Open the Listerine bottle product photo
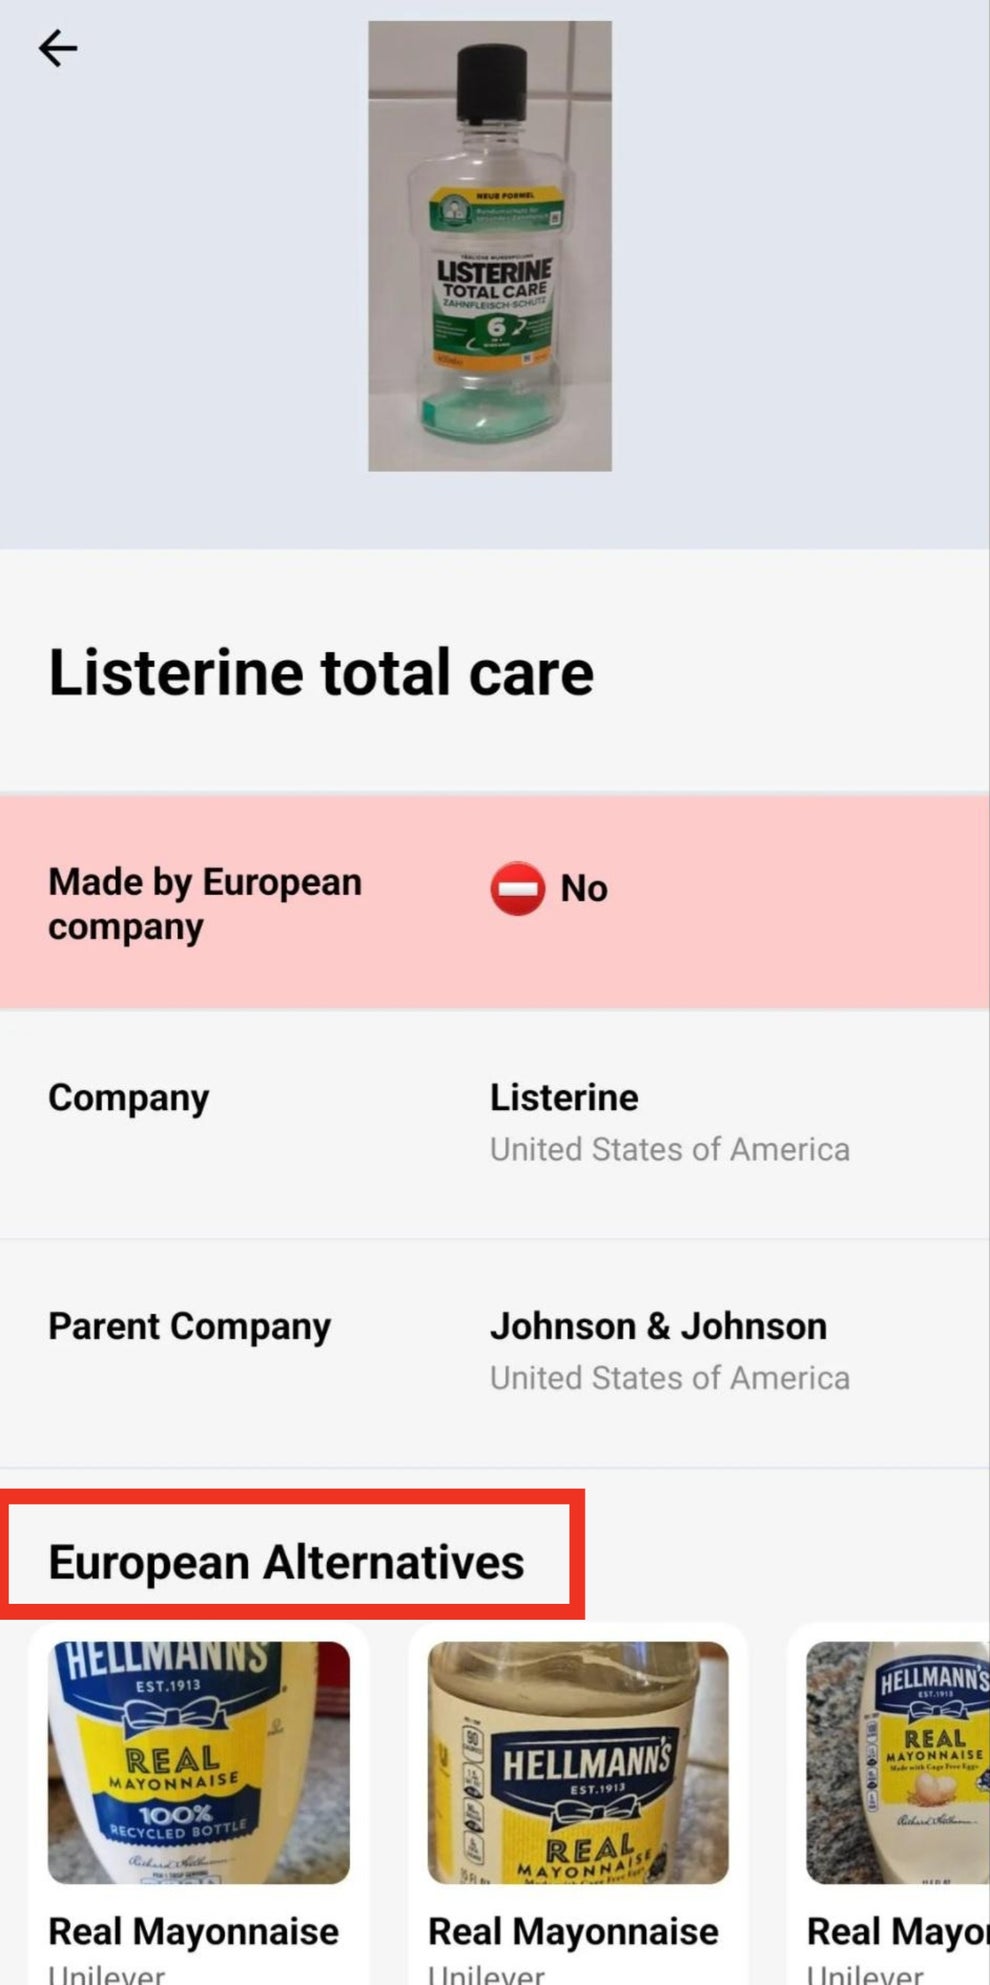 (490, 246)
